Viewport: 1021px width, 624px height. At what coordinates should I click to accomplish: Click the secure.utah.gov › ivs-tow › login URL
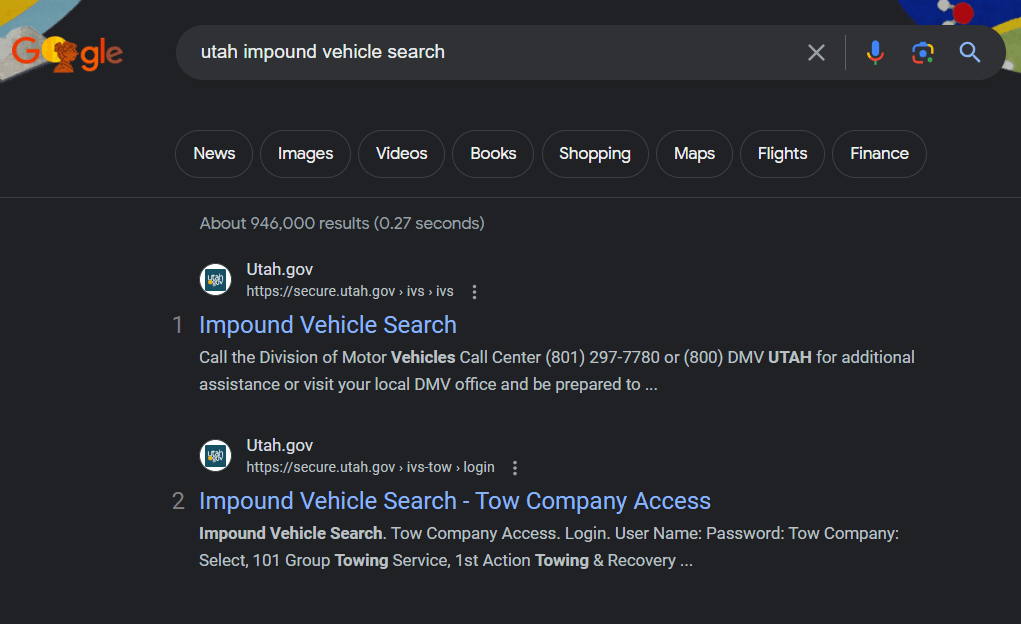coord(371,467)
